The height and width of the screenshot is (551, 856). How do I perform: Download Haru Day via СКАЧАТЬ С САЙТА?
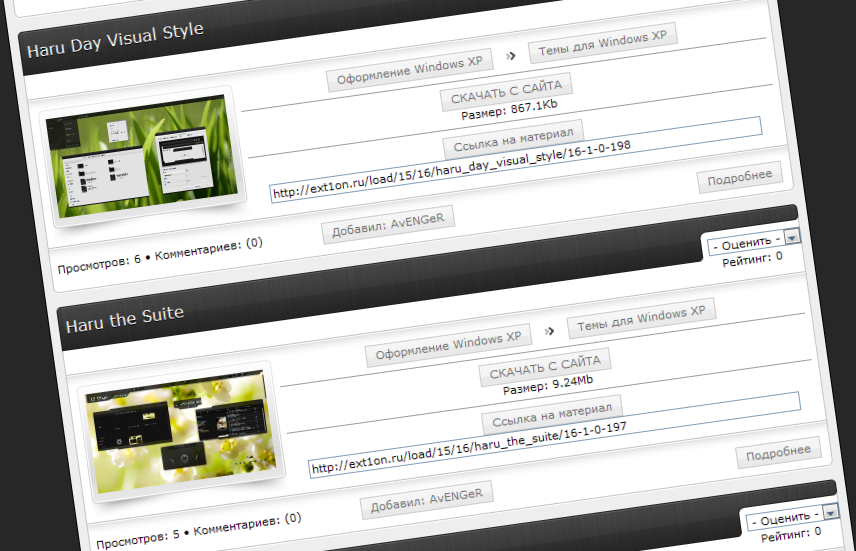[x=506, y=93]
